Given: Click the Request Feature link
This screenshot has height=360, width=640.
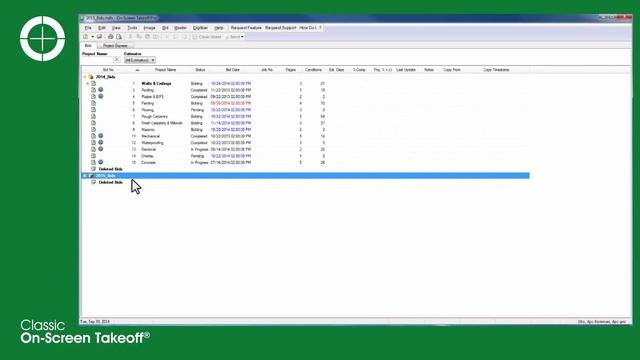Looking at the screenshot, I should click(x=246, y=28).
